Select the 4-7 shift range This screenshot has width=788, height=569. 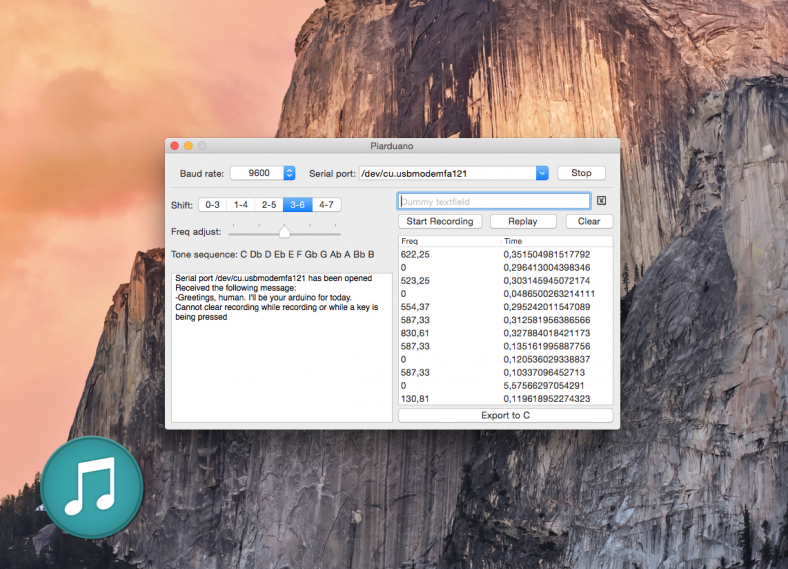coord(327,204)
